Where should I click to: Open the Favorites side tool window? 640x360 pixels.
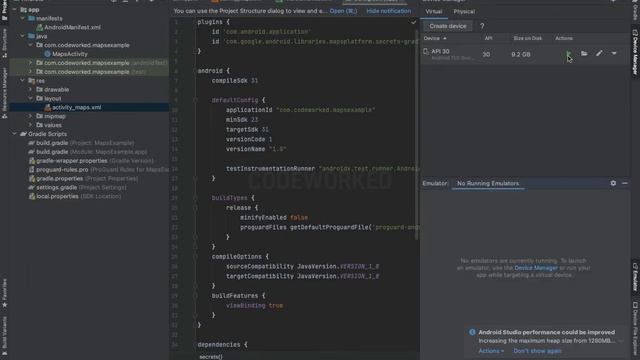[x=4, y=293]
